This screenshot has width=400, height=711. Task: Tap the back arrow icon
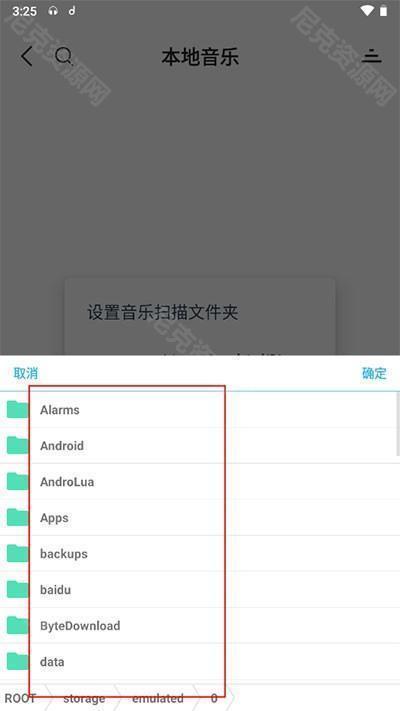[x=26, y=57]
